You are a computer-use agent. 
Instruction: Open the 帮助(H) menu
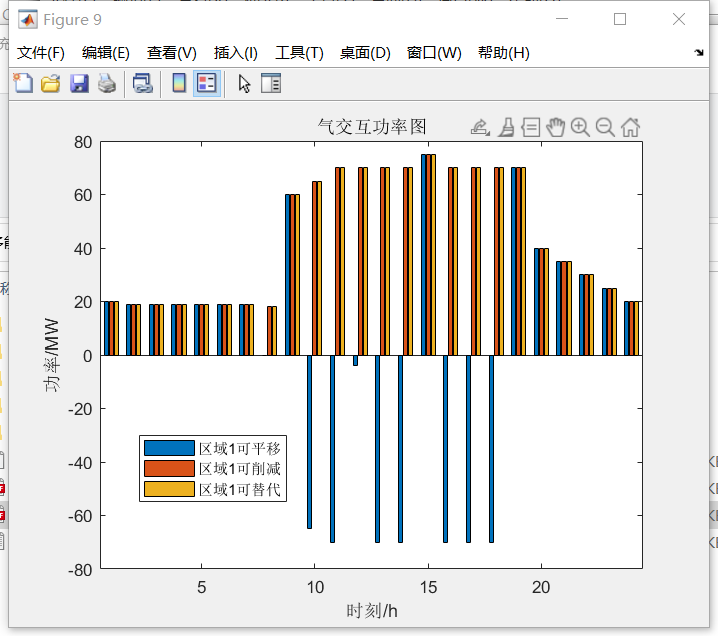pyautogui.click(x=504, y=53)
